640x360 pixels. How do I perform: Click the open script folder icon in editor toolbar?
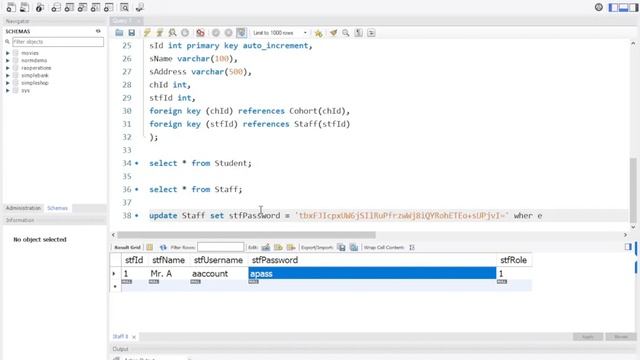119,33
